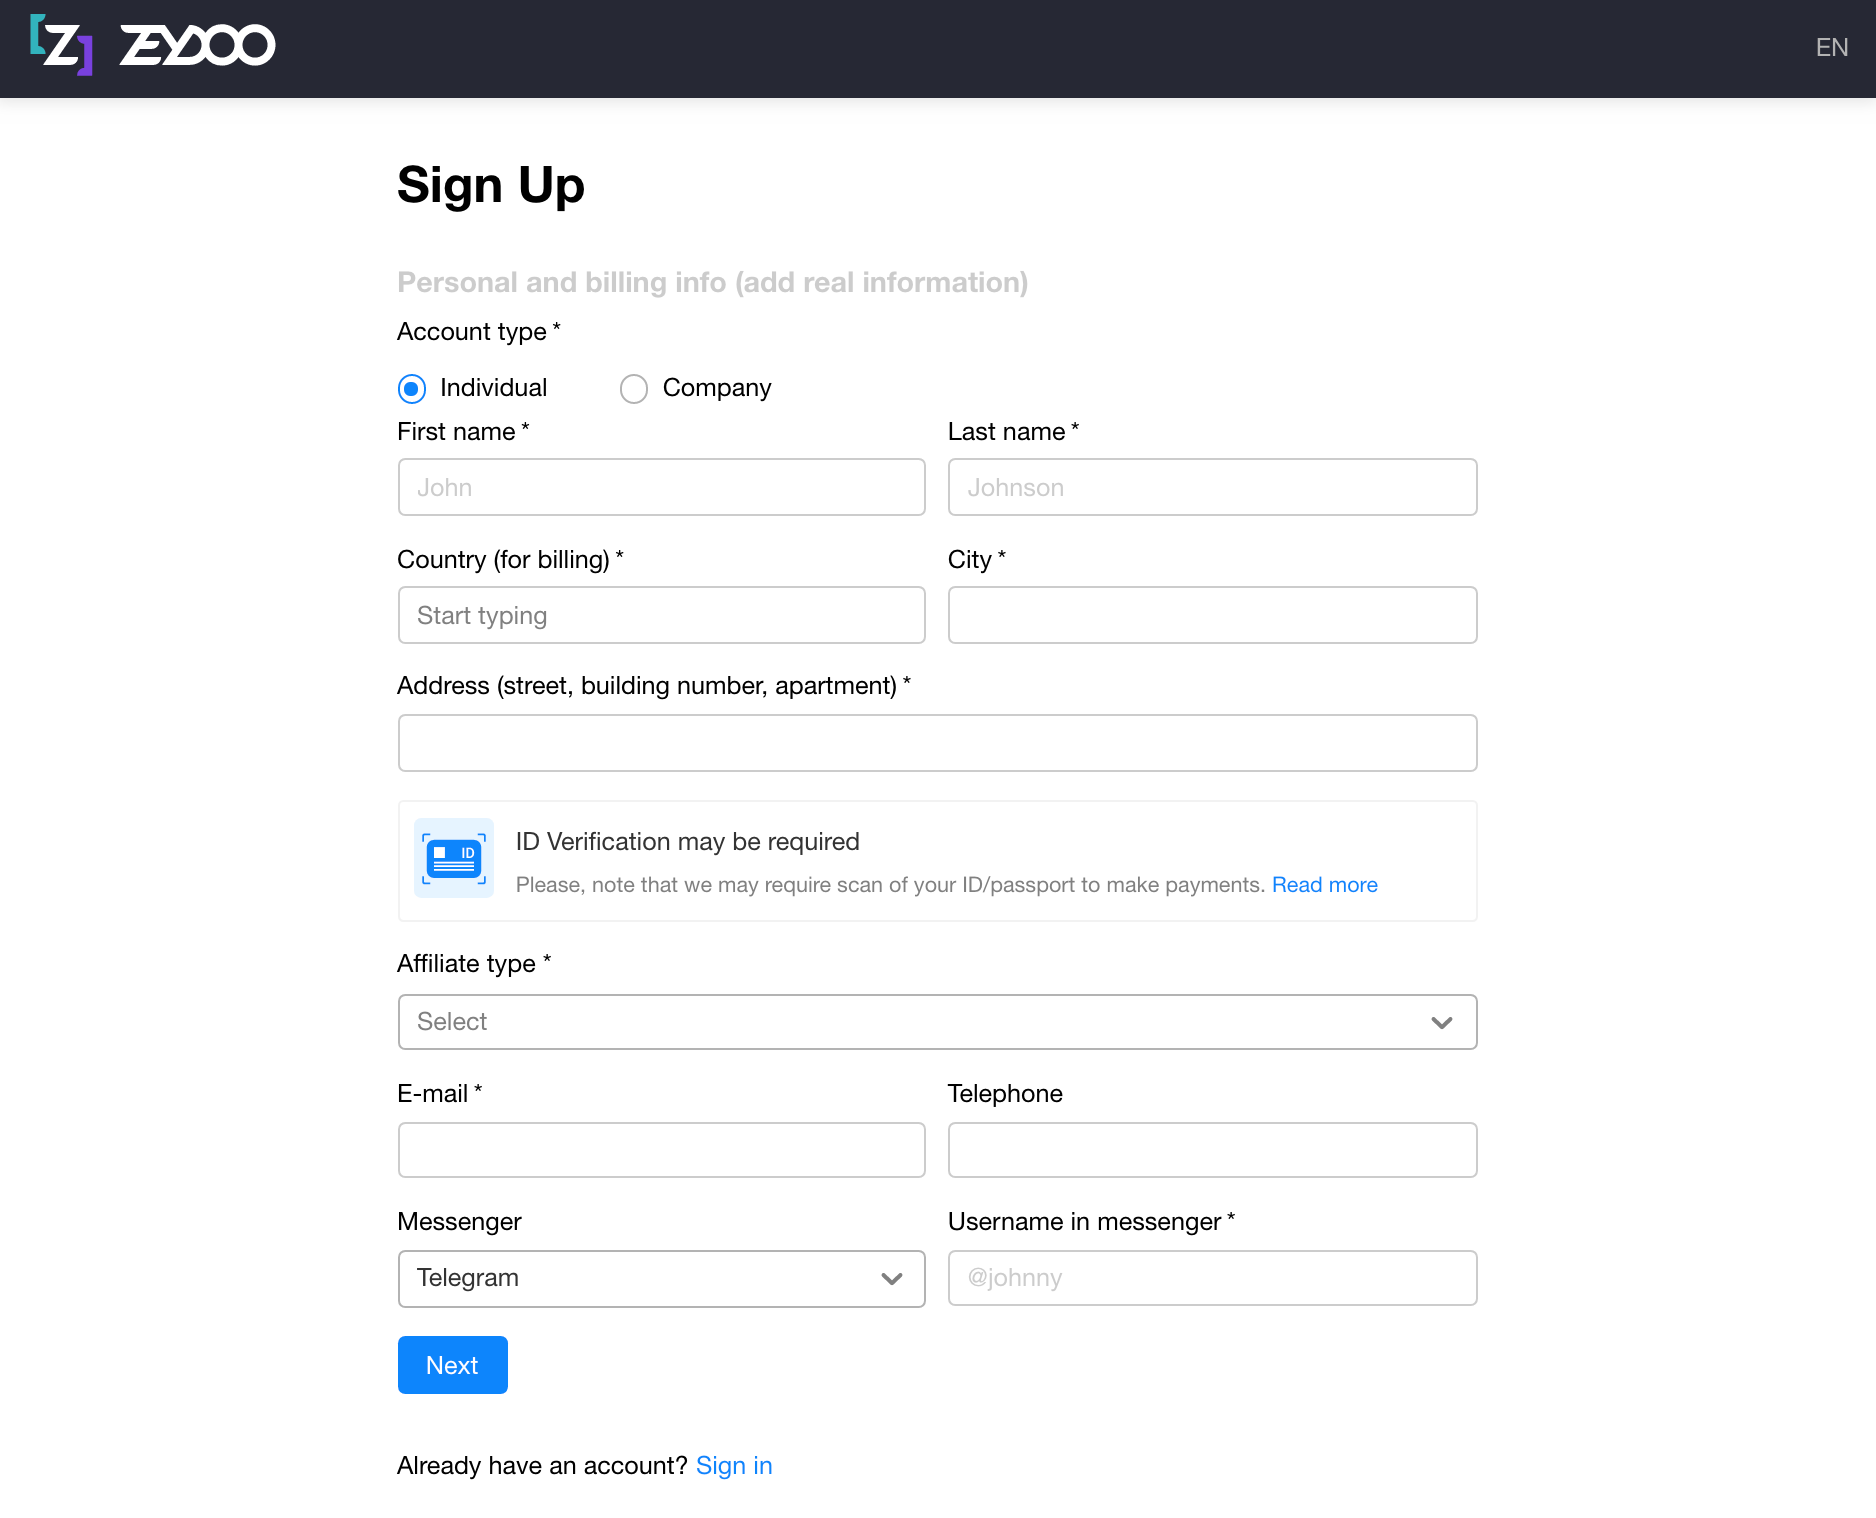Click the E-mail input field
Image resolution: width=1876 pixels, height=1518 pixels.
click(x=661, y=1150)
